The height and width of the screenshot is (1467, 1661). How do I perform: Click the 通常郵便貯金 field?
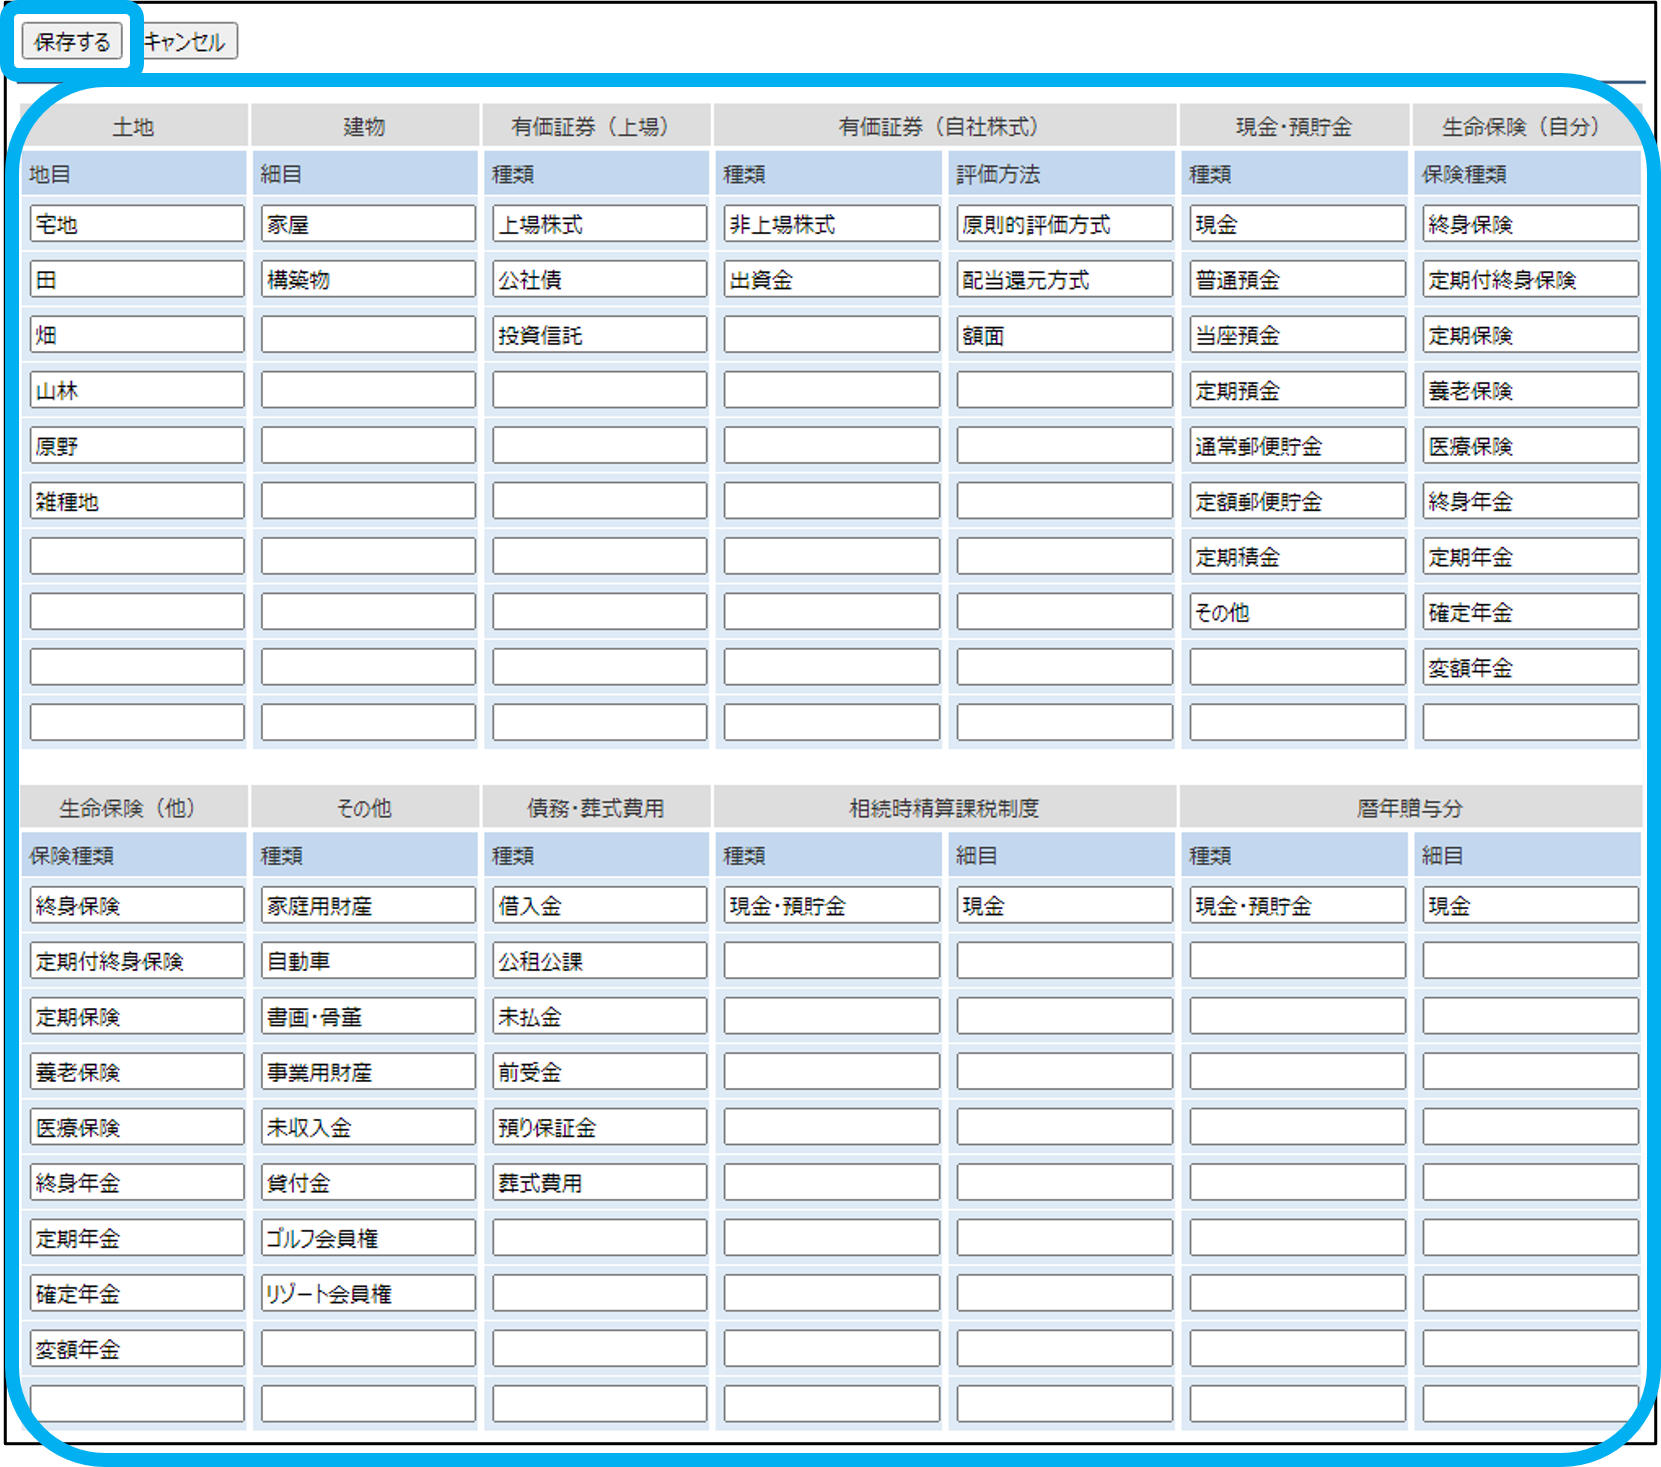[1297, 446]
